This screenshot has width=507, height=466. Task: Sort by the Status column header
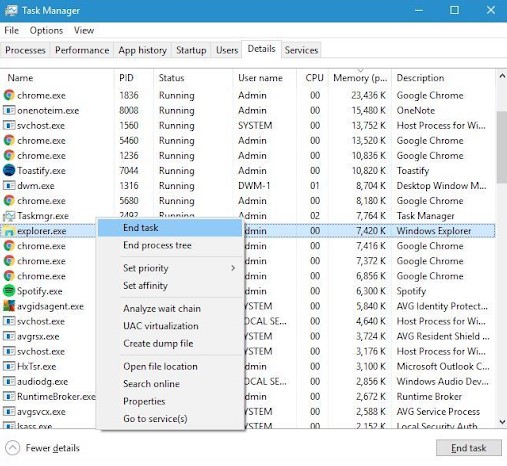pyautogui.click(x=193, y=78)
